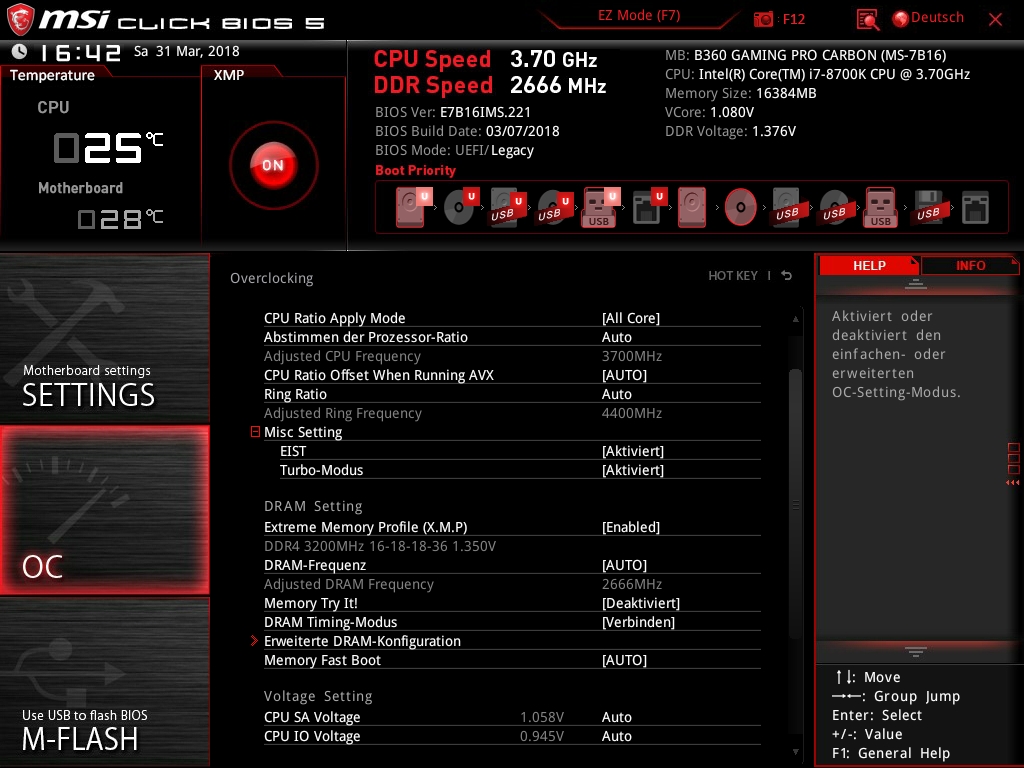Select the highlighted UEFI USB key boot icon
The height and width of the screenshot is (768, 1024).
(x=601, y=207)
